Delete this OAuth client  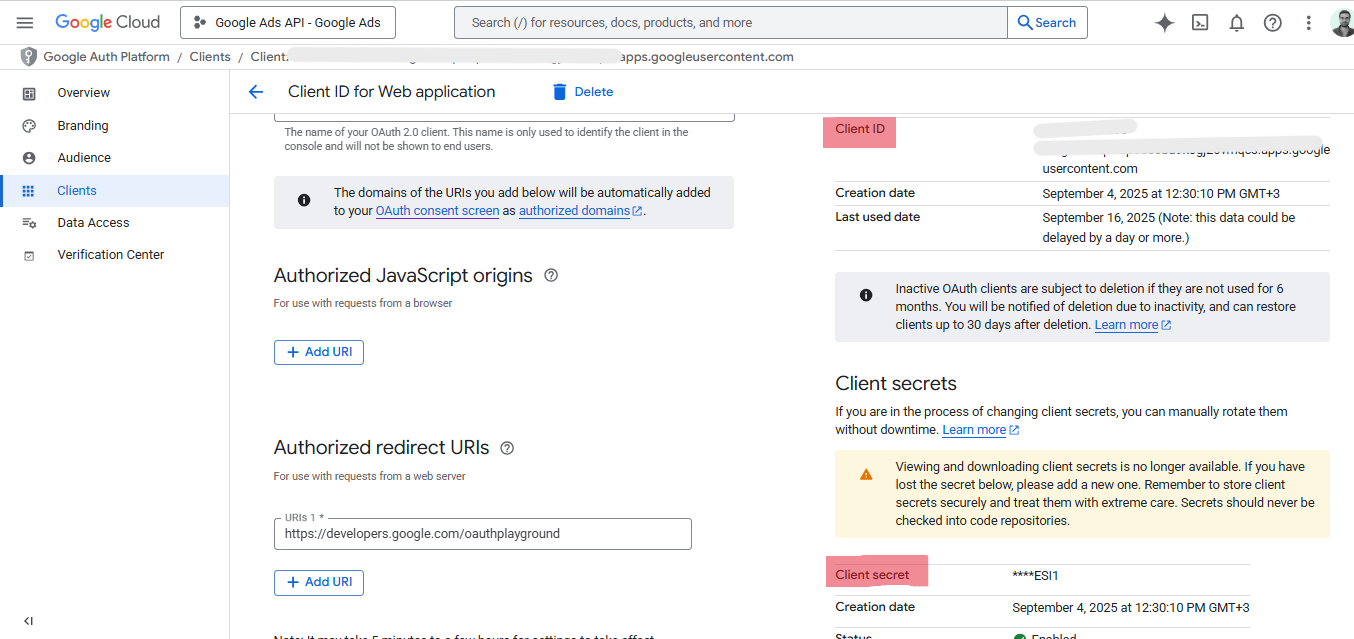(582, 92)
